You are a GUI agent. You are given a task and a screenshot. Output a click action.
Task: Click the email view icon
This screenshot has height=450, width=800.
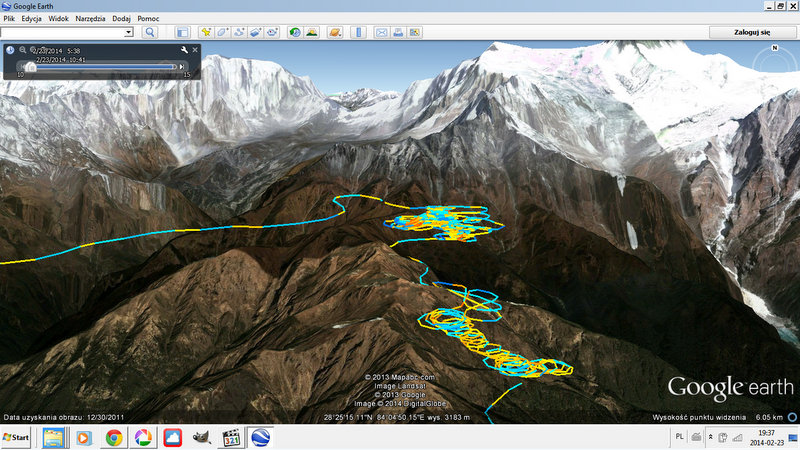(x=381, y=32)
